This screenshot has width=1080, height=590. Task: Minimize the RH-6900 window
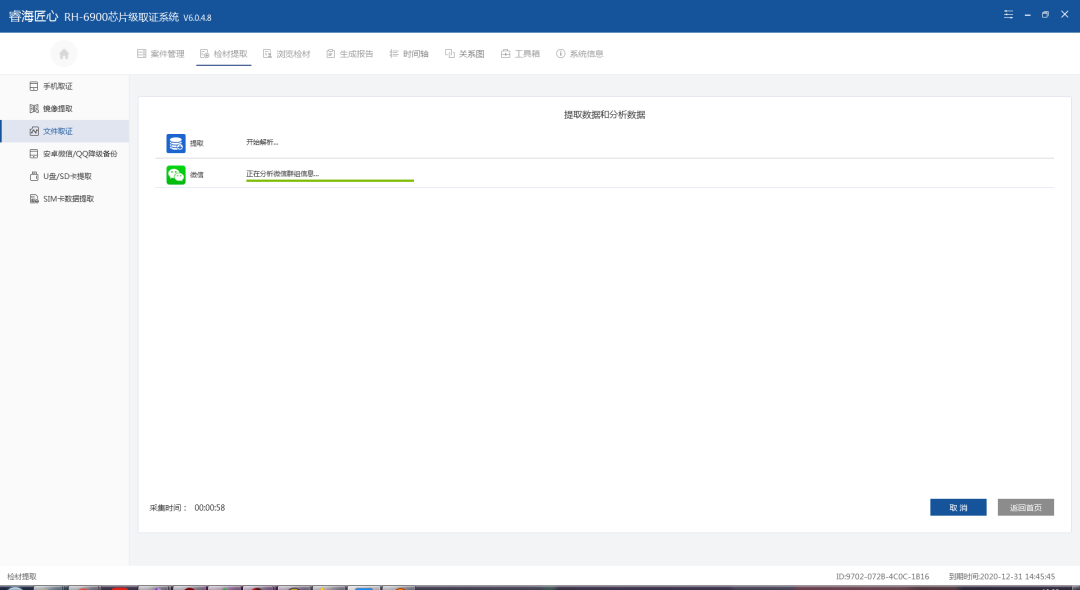(x=1028, y=14)
